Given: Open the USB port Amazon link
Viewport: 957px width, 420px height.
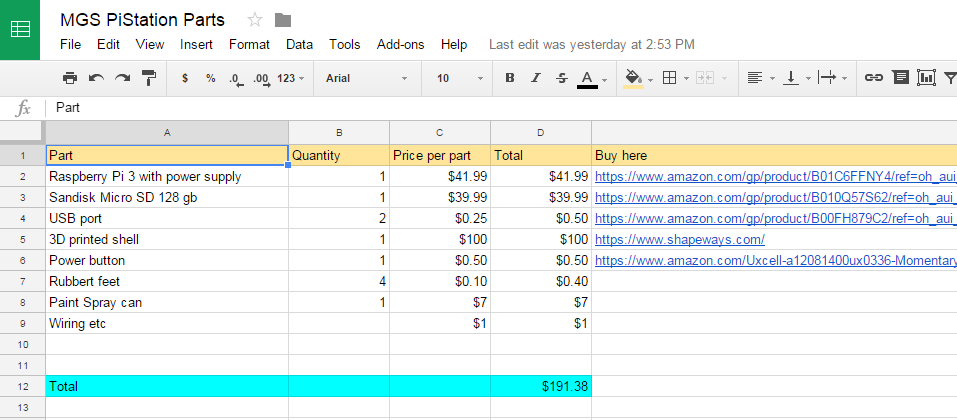Looking at the screenshot, I should (776, 219).
